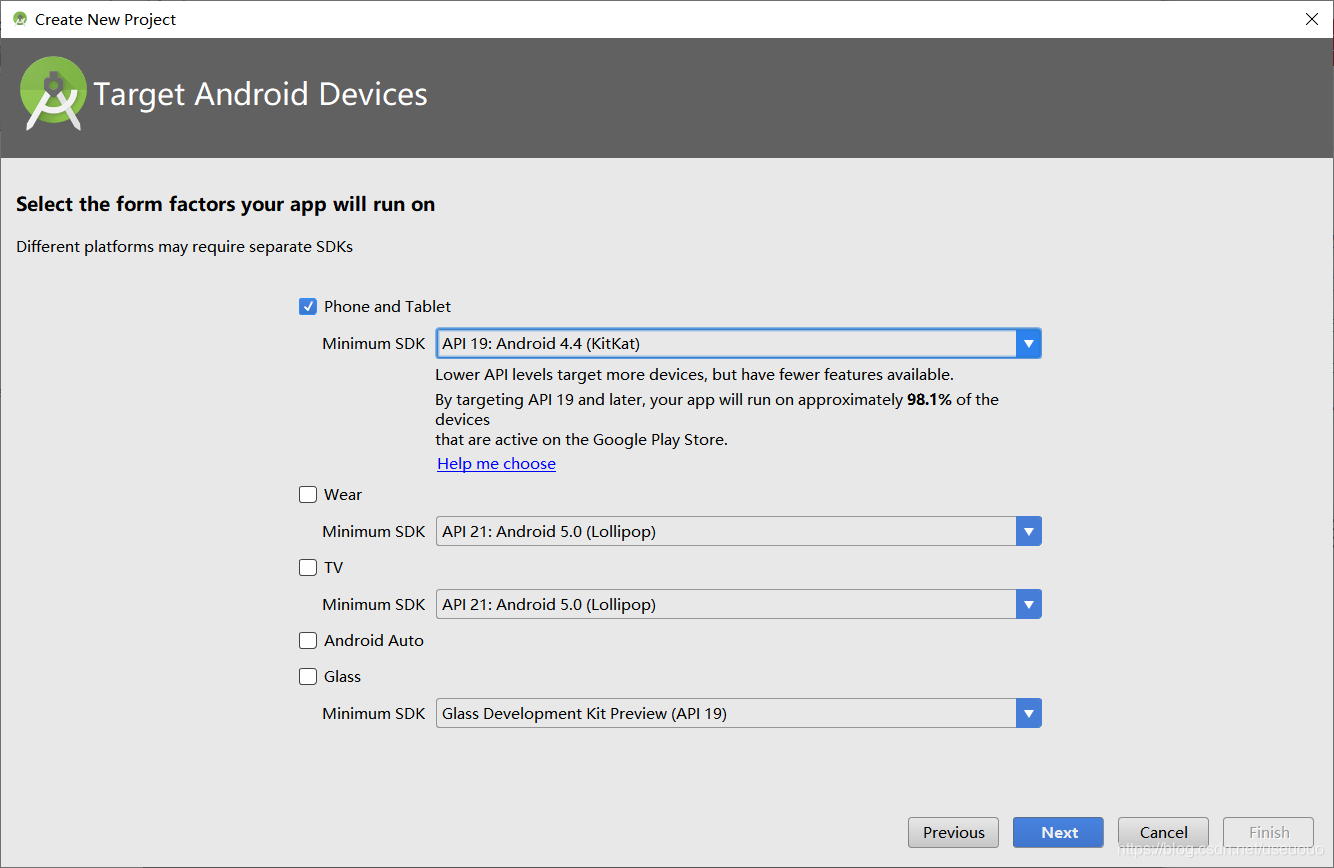Click the 'Minimum SDK' label beside the Glass Development Kit dropdown

374,714
